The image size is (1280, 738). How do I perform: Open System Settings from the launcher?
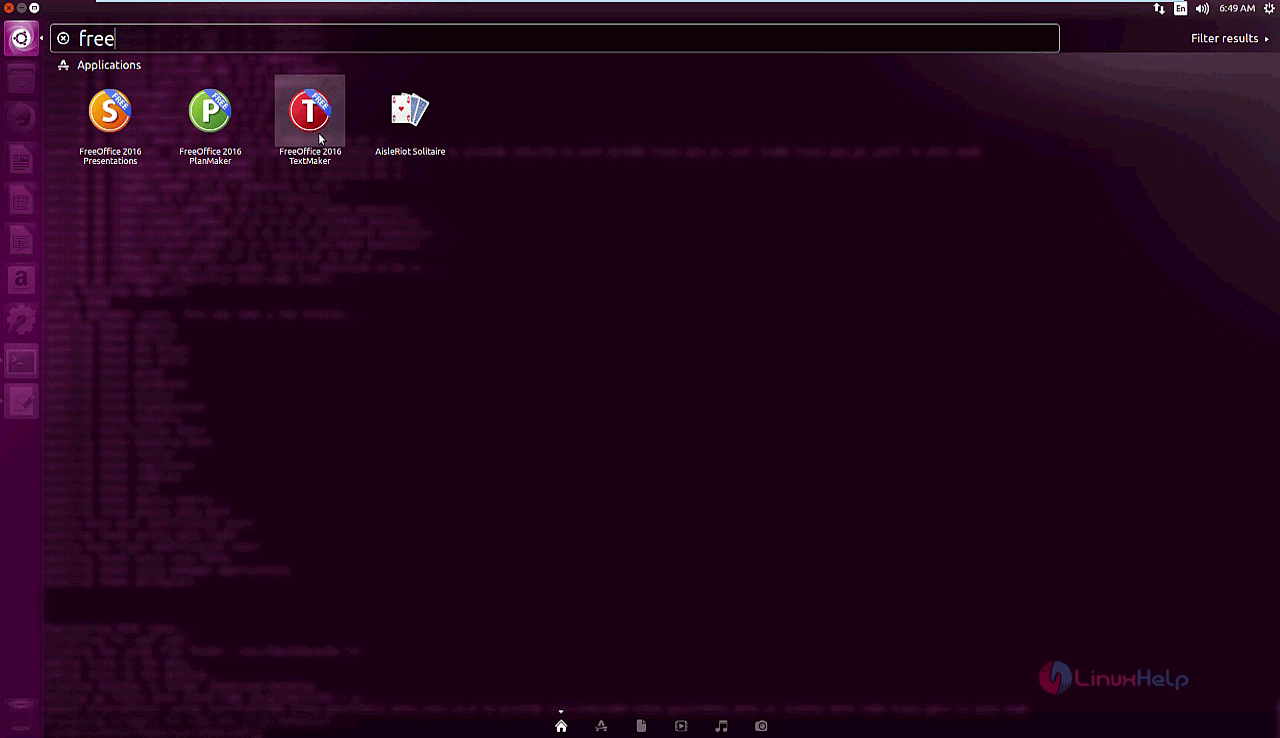coord(21,320)
